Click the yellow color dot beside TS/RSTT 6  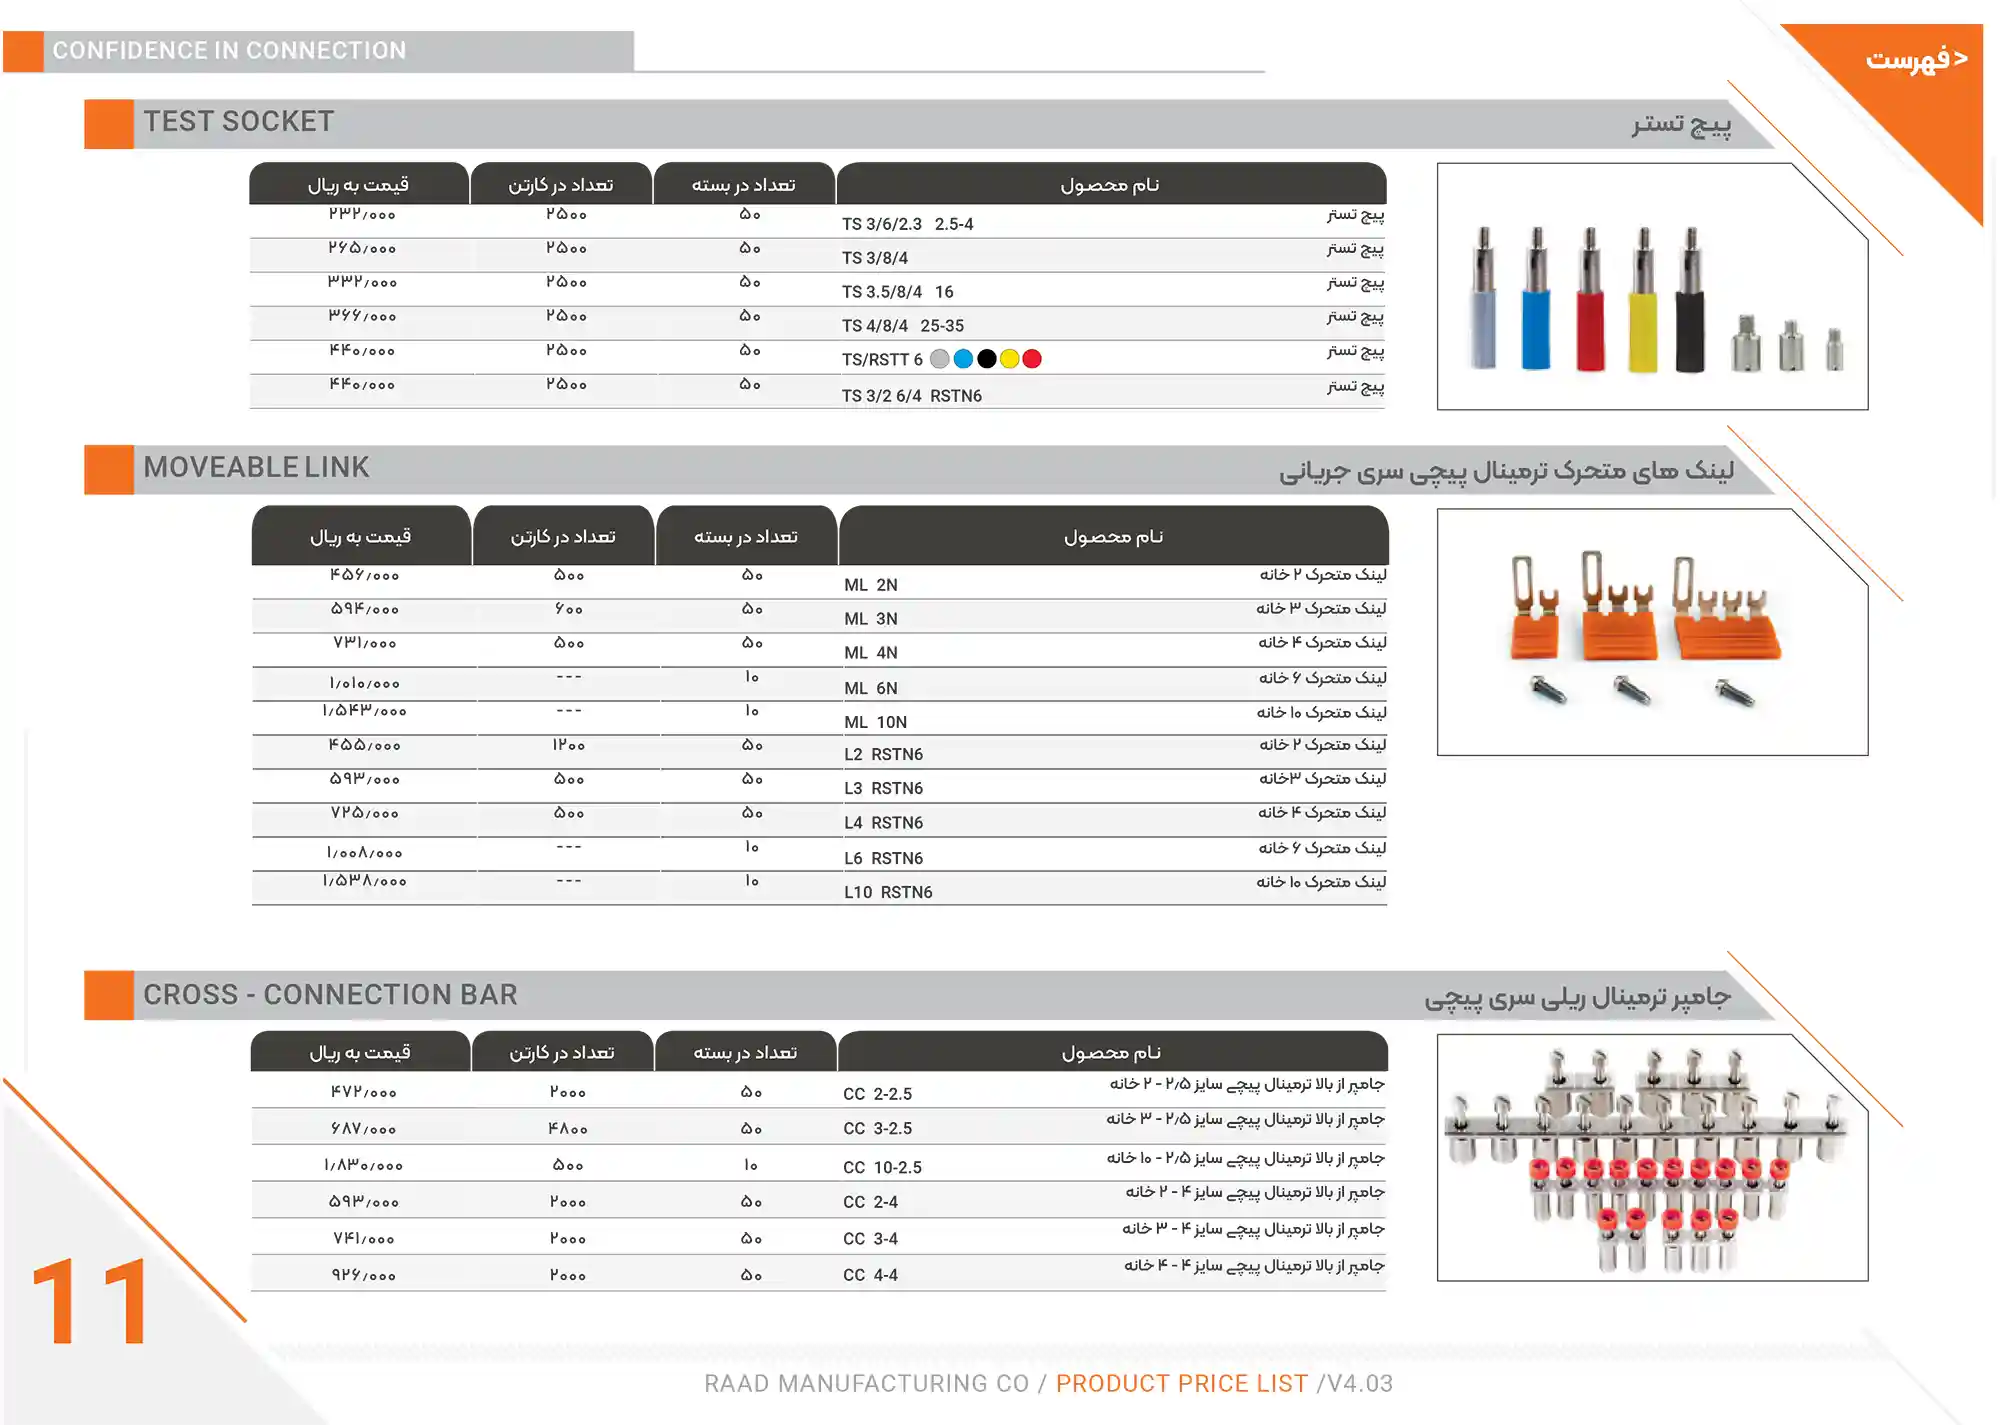click(1010, 359)
